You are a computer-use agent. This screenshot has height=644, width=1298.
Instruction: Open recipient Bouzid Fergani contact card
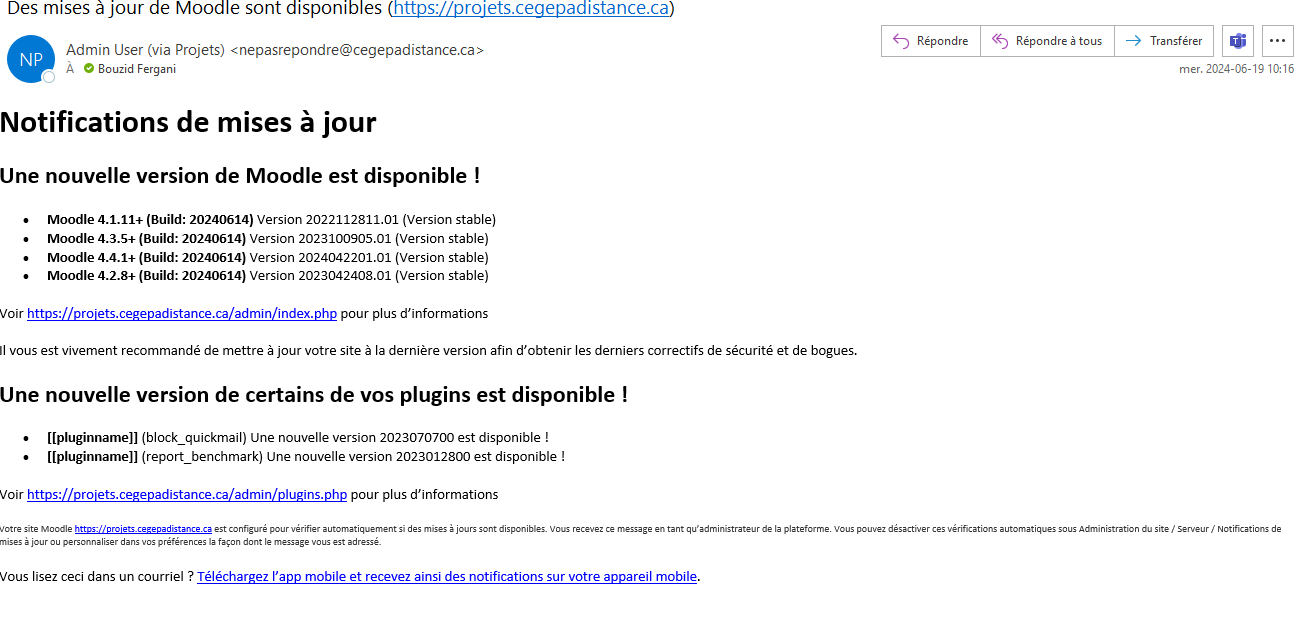136,69
